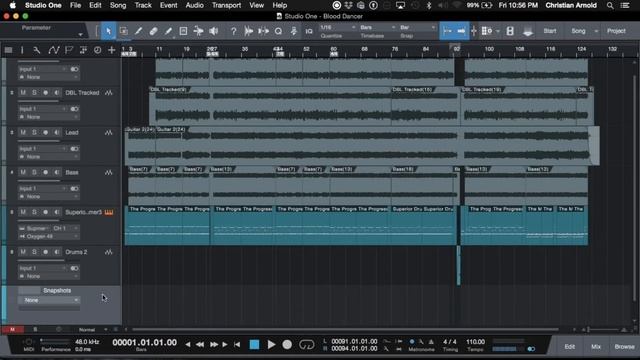Open the View menu

[x=256, y=5]
